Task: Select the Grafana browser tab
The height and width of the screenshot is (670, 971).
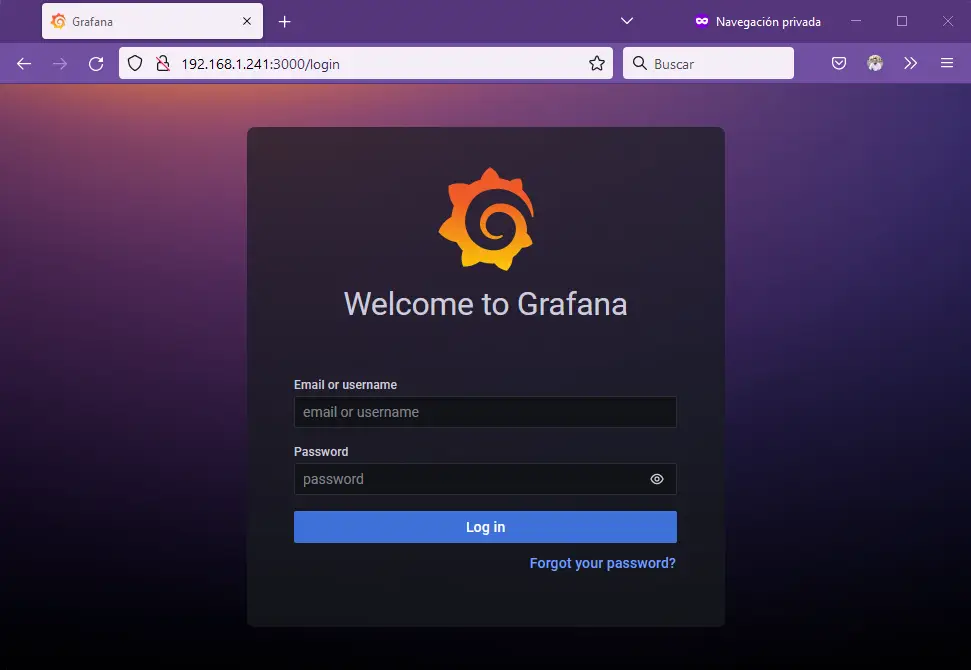Action: pyautogui.click(x=152, y=21)
